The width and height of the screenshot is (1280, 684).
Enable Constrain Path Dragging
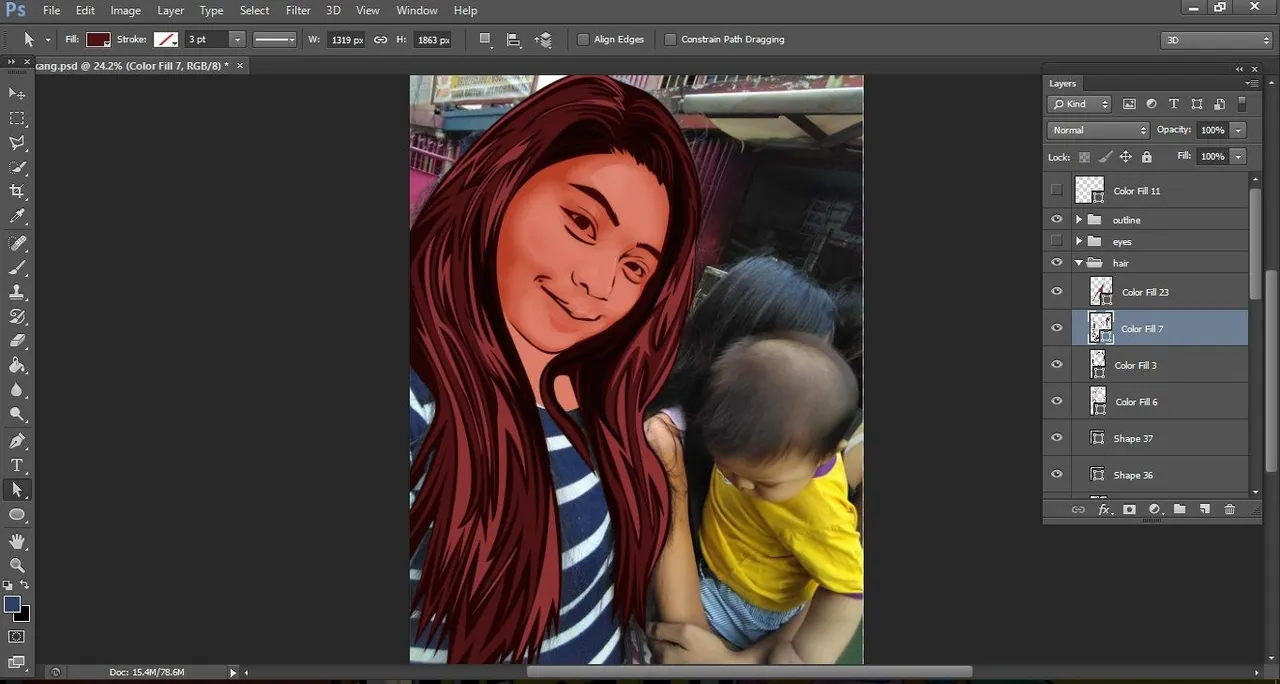click(669, 40)
